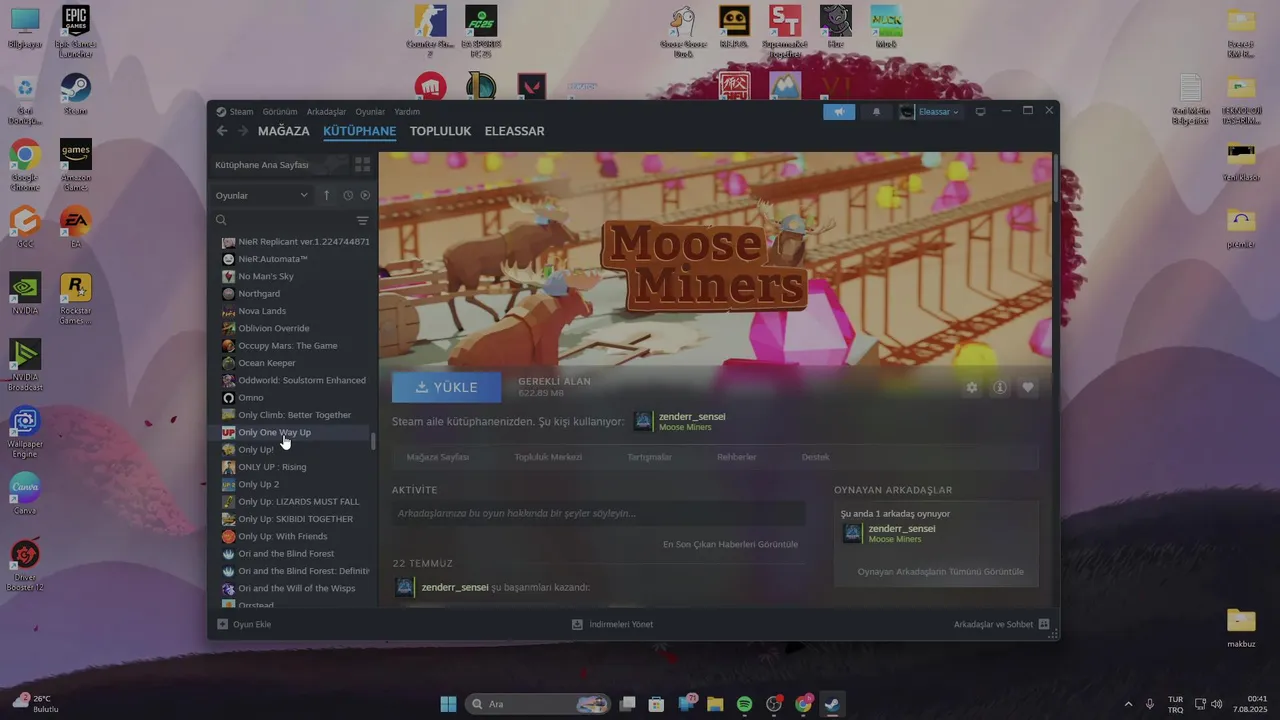Image resolution: width=1280 pixels, height=720 pixels.
Task: Open advanced filter options icon in sidebar
Action: (x=362, y=220)
